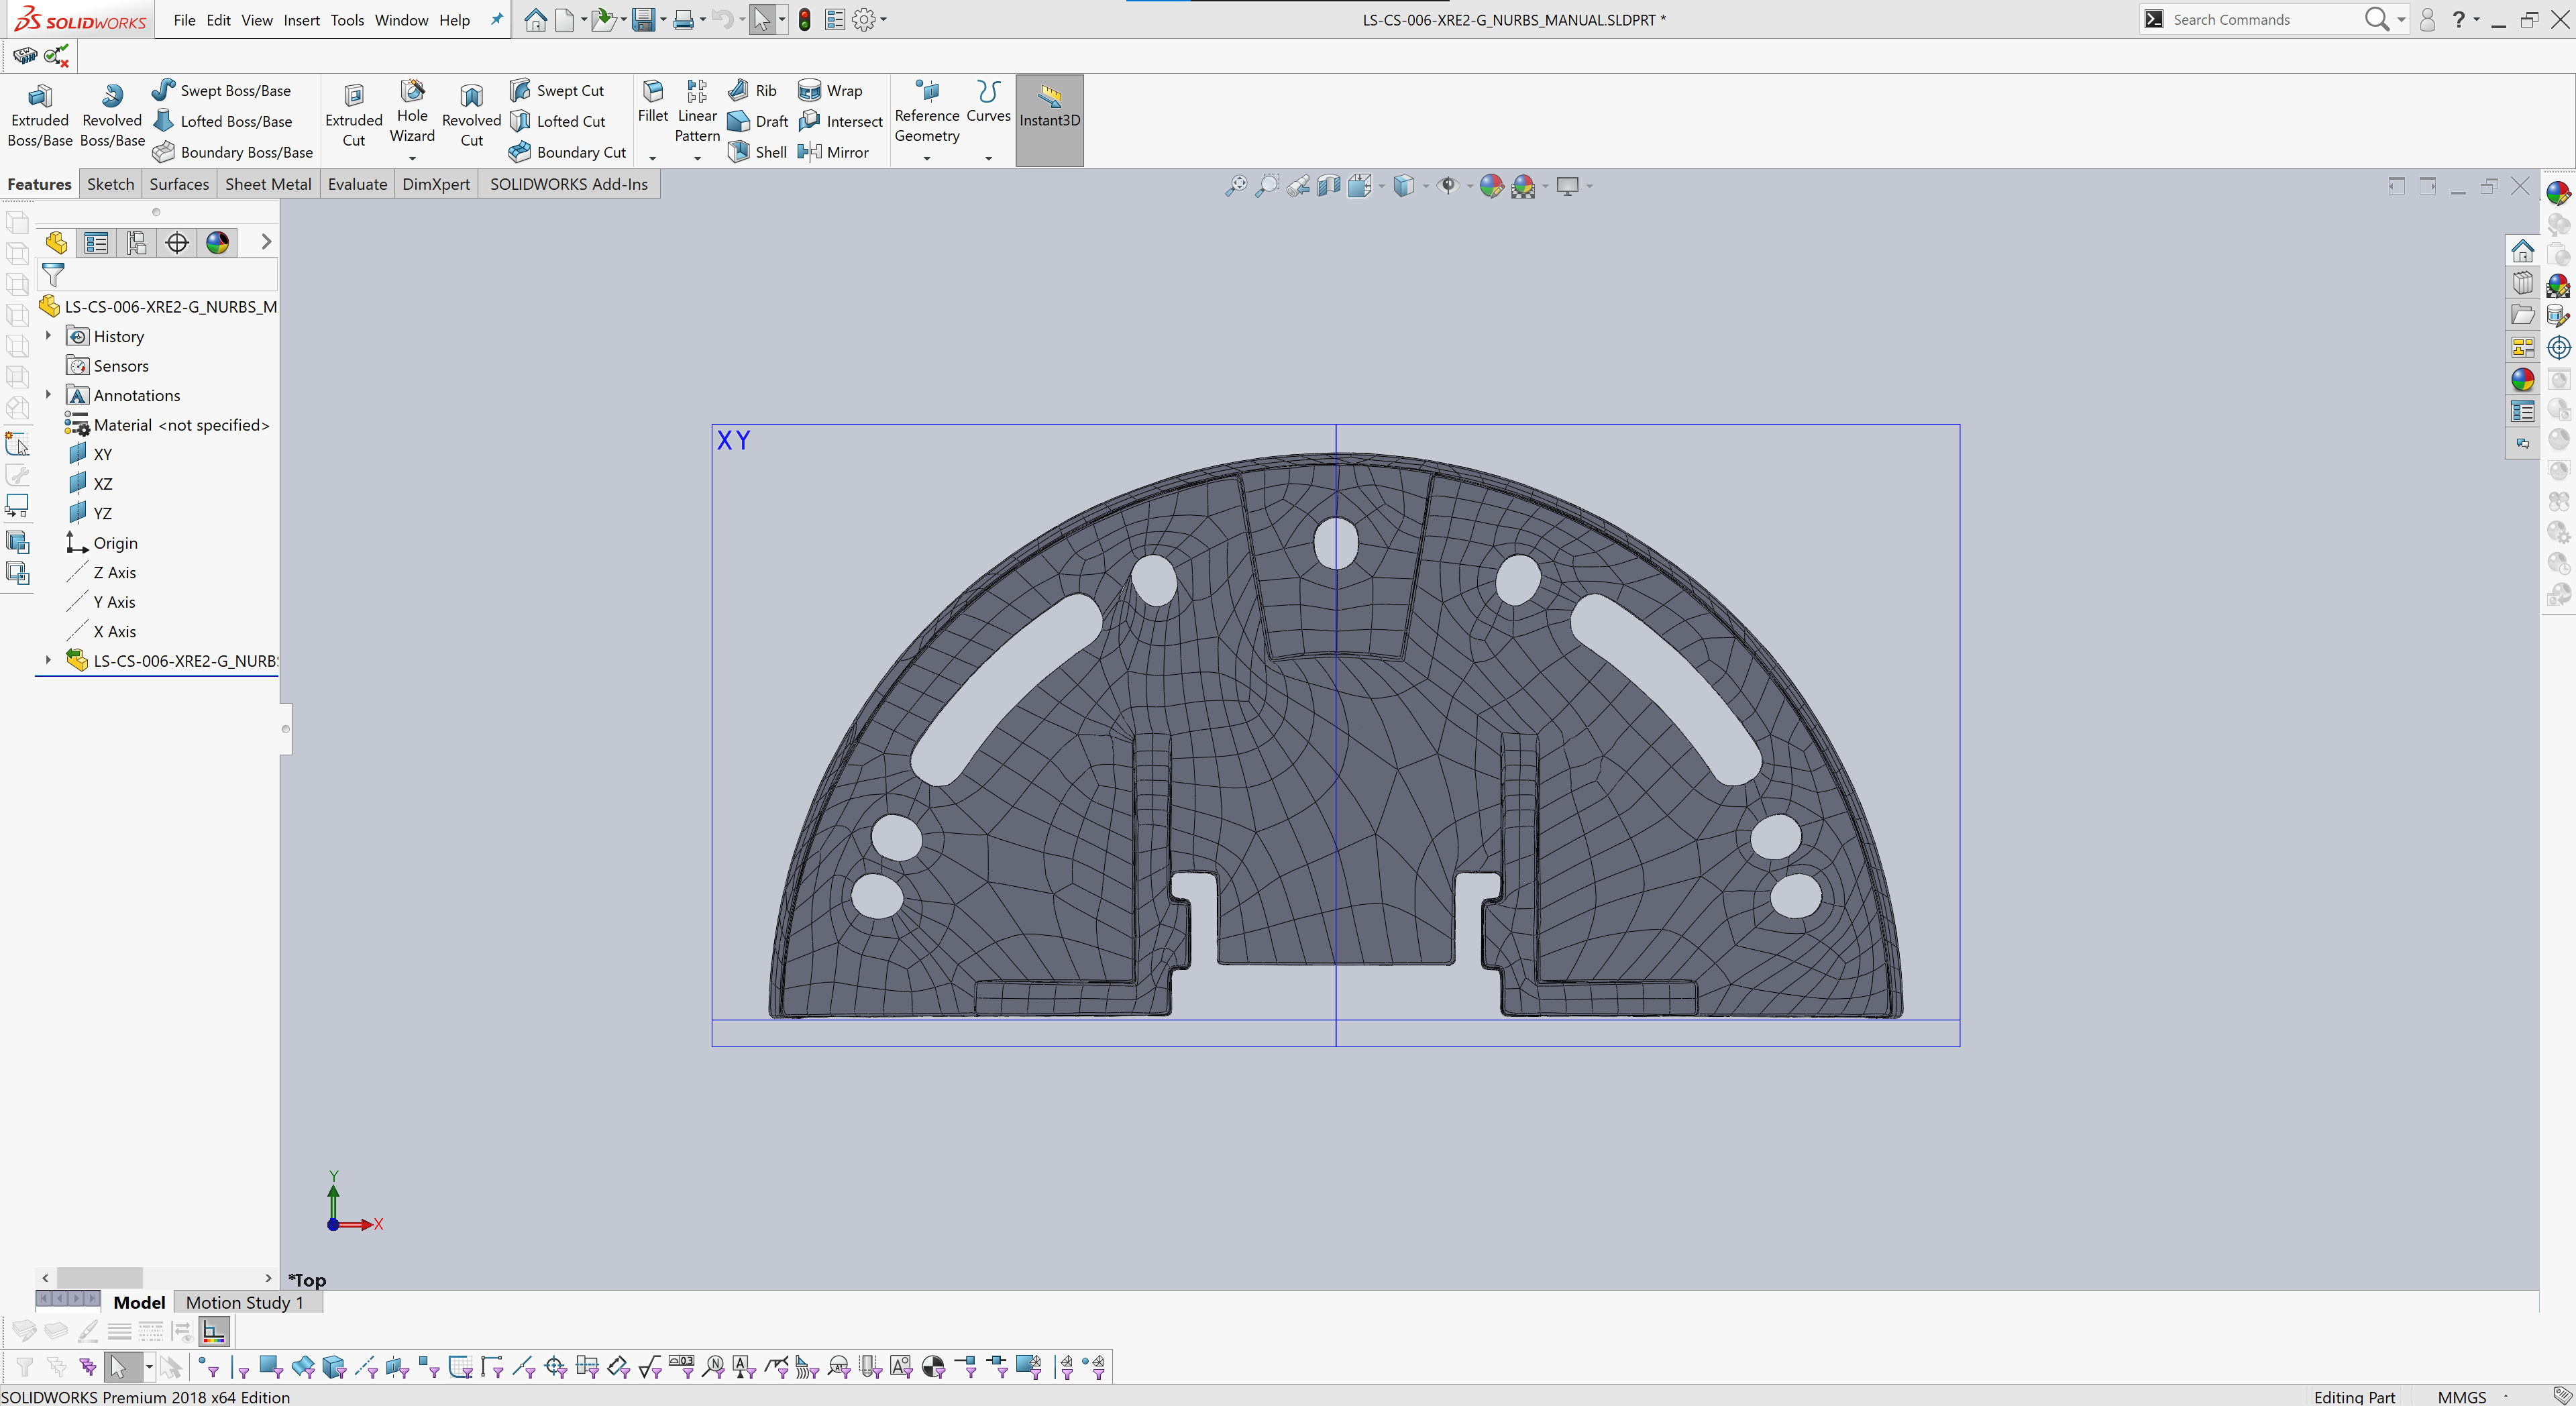Image resolution: width=2576 pixels, height=1406 pixels.
Task: Click the Fillet tool
Action: [x=653, y=102]
